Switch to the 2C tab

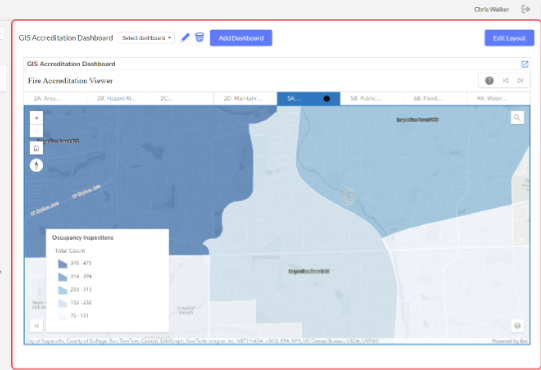[x=182, y=99]
